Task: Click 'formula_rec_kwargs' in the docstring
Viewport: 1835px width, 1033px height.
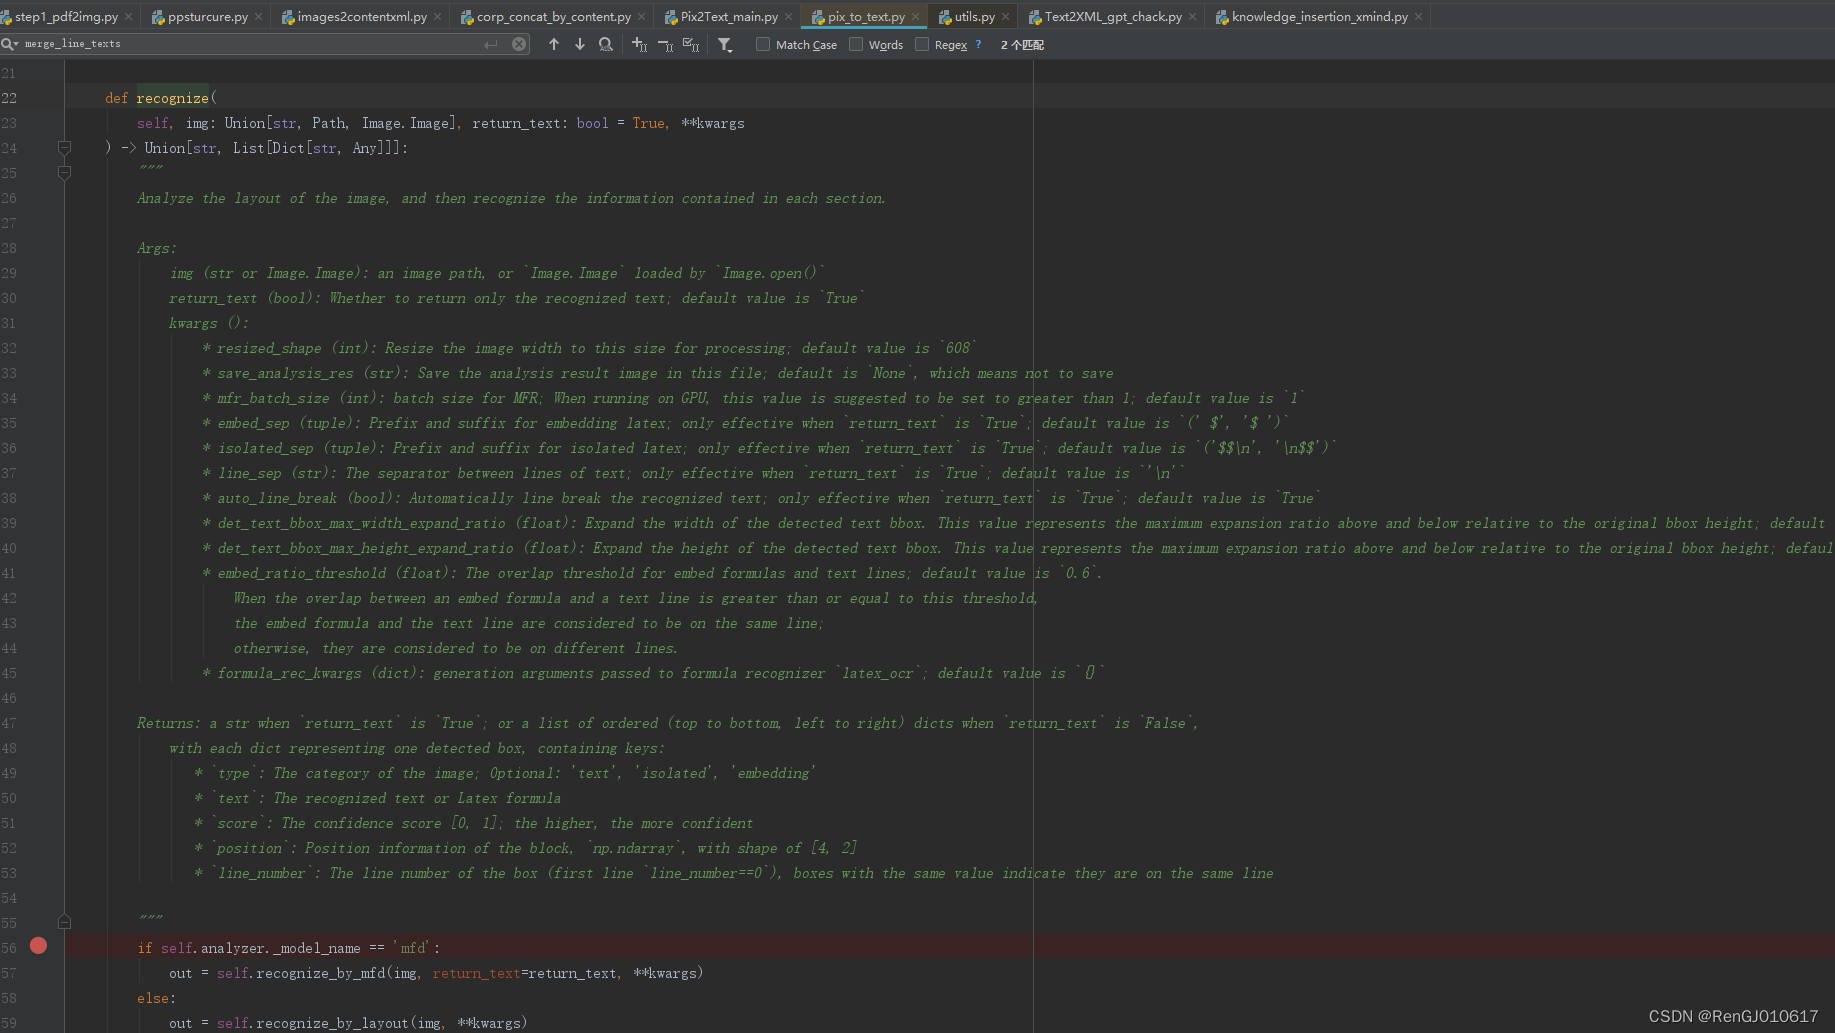Action: click(290, 673)
